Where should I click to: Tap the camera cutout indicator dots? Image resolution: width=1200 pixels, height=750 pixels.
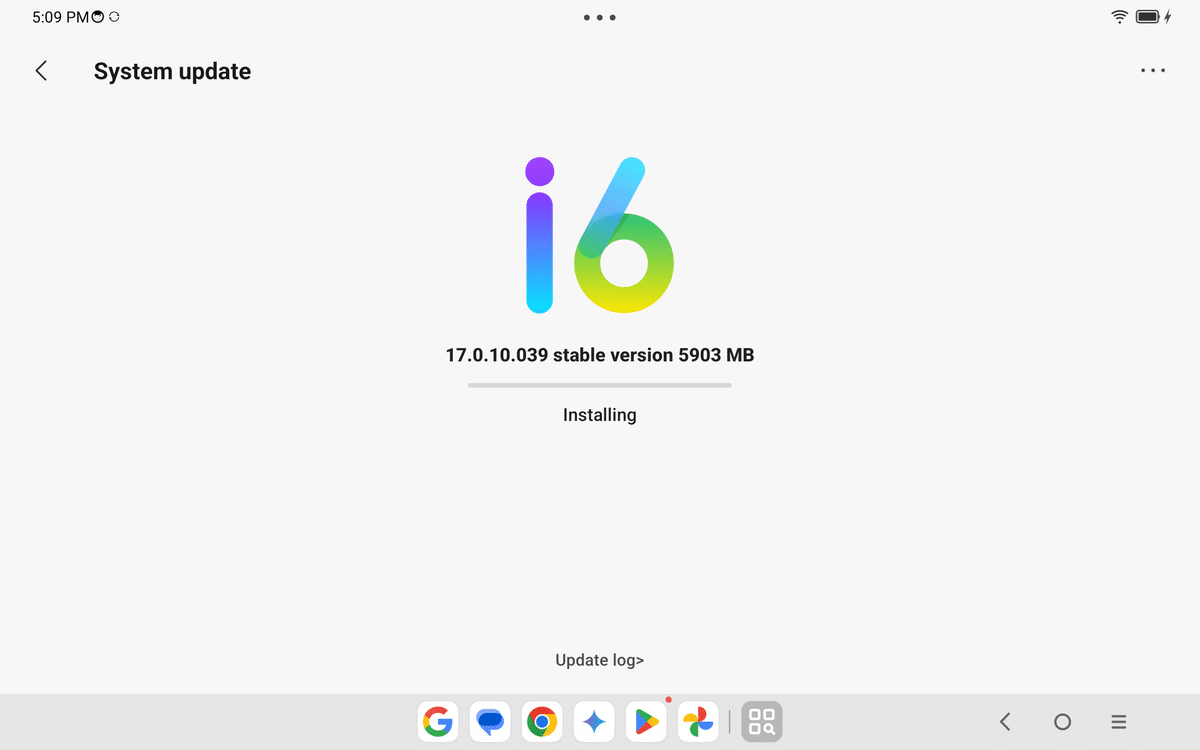[599, 17]
